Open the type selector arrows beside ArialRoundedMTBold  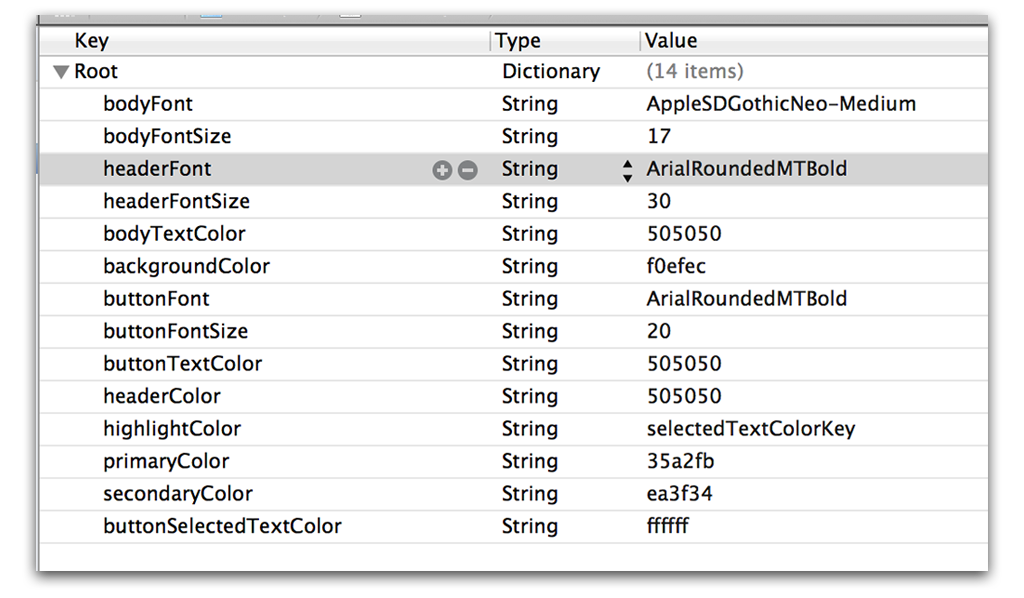tap(627, 170)
